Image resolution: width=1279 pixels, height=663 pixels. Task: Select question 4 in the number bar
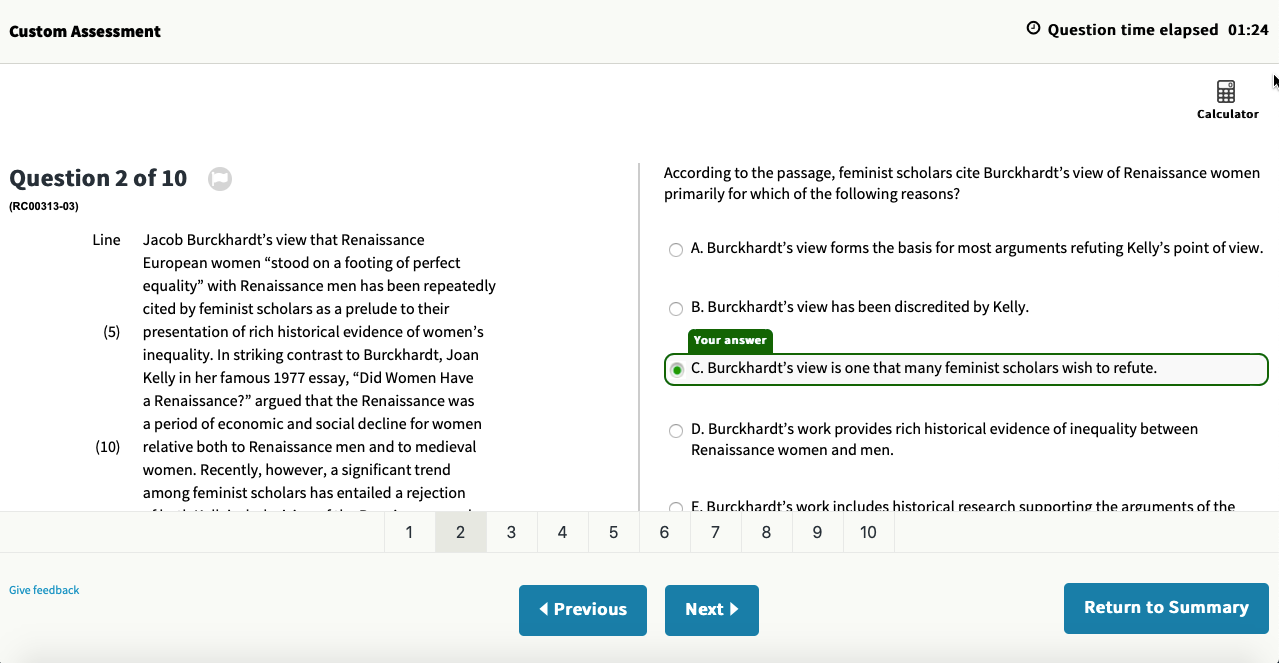(562, 532)
